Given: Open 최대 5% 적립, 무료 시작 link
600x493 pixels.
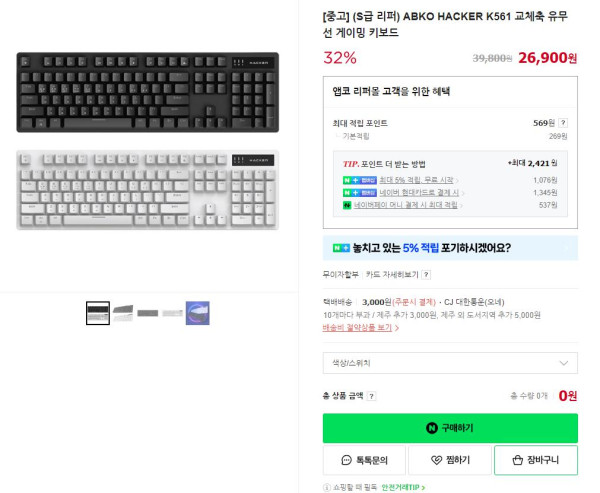Looking at the screenshot, I should coord(416,180).
